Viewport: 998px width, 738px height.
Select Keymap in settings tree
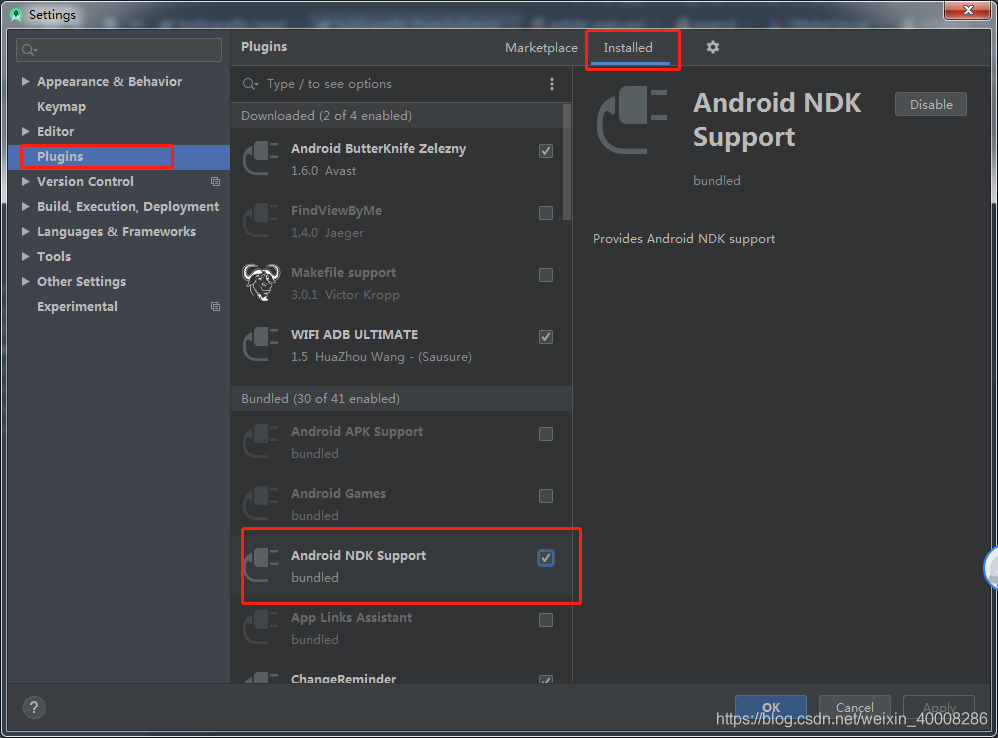click(x=61, y=107)
